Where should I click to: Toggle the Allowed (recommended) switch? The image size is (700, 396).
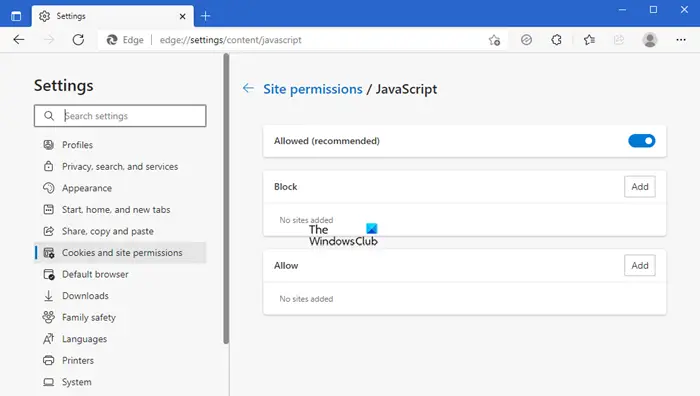point(642,141)
